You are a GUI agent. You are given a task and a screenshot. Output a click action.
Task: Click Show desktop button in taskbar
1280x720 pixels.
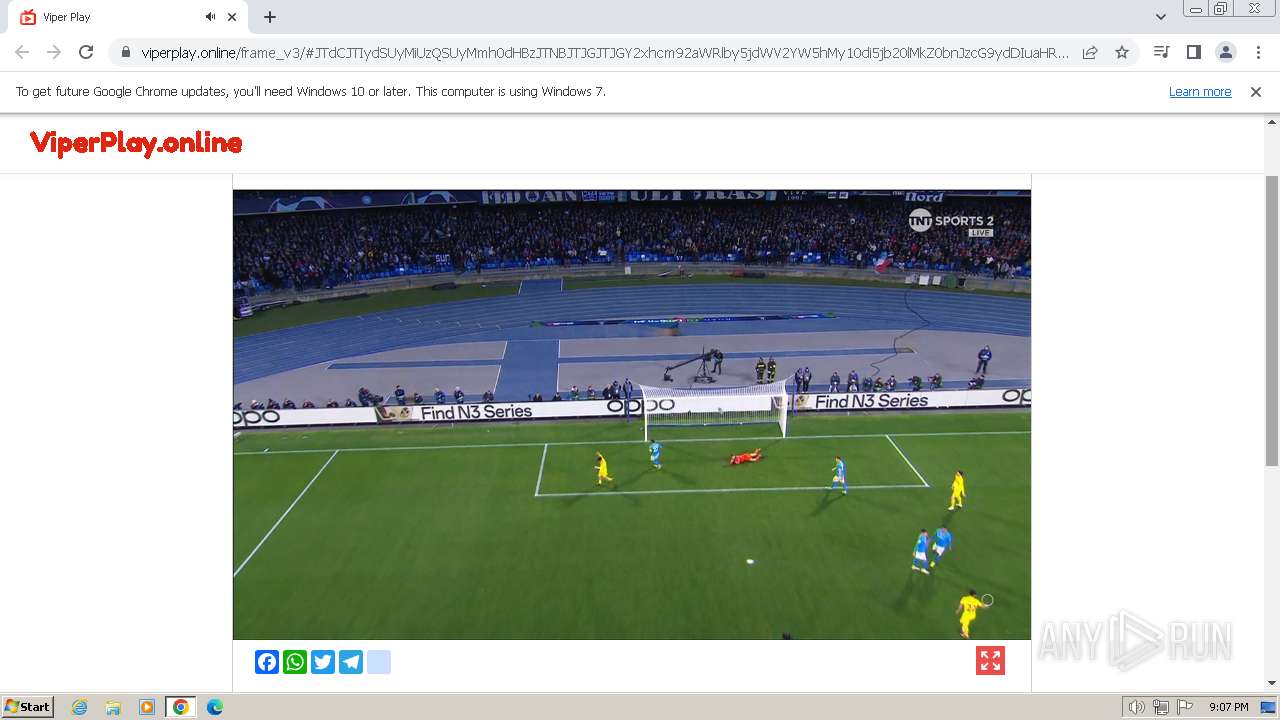click(x=1268, y=707)
